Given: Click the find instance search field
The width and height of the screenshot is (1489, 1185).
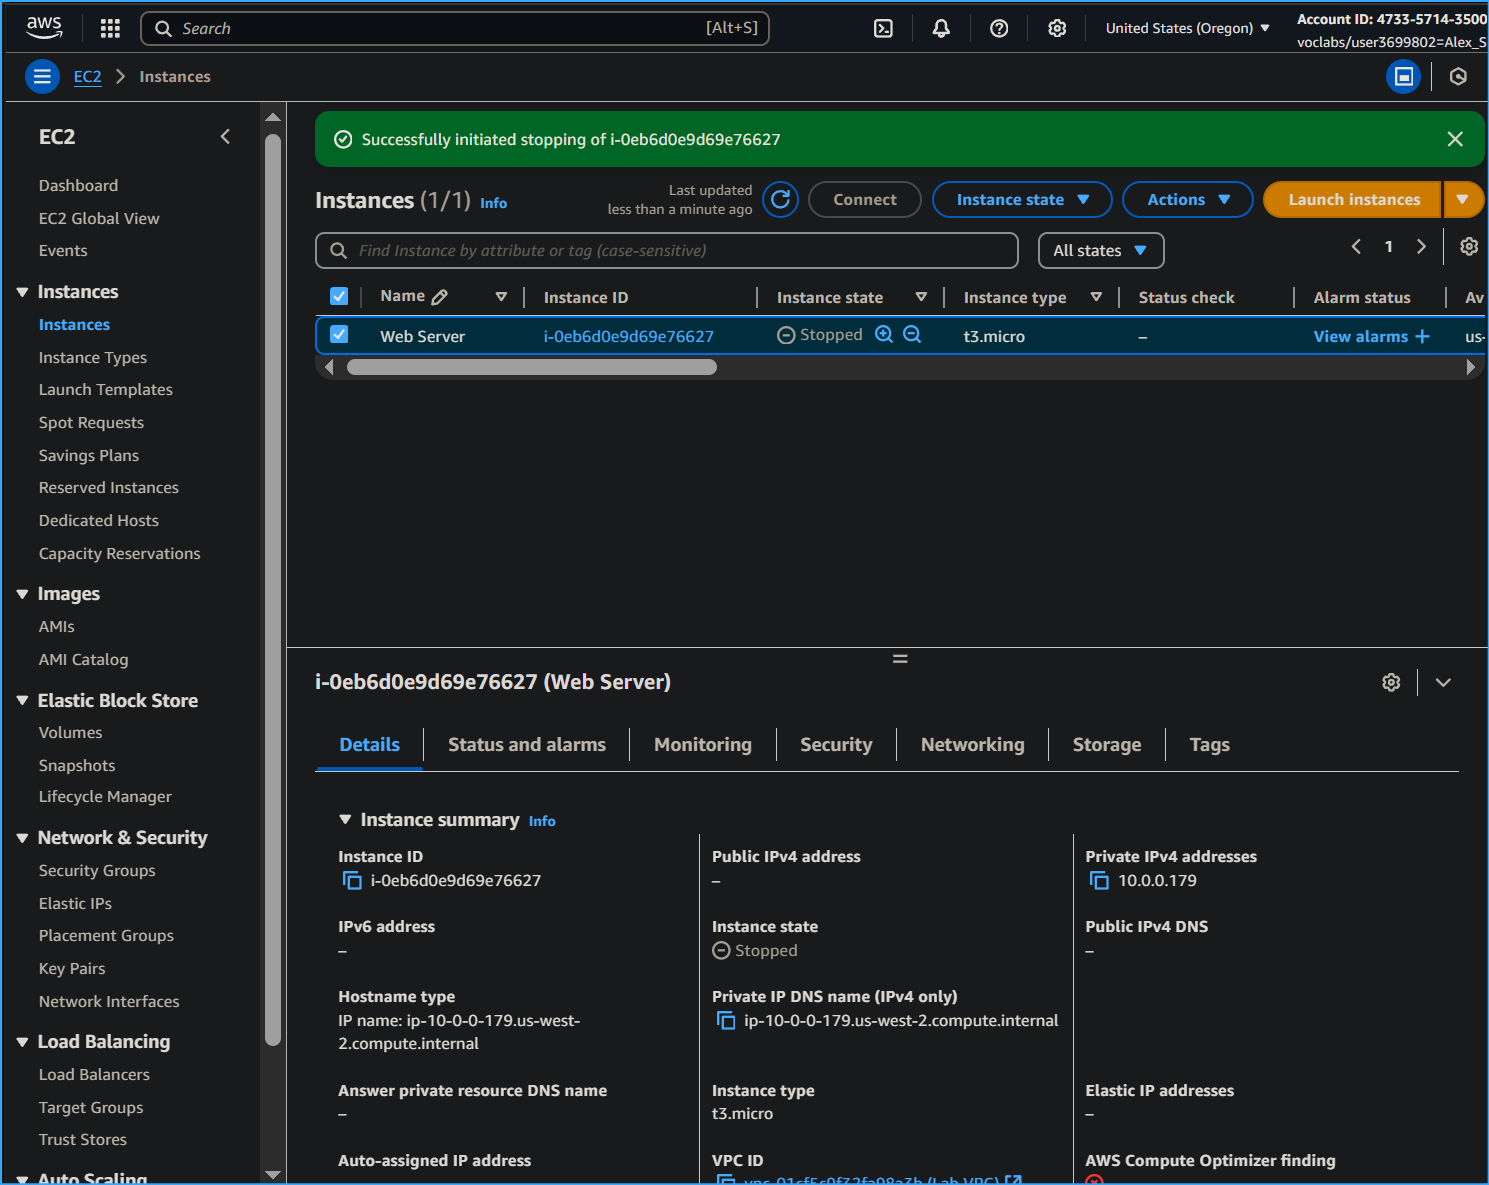Looking at the screenshot, I should click(667, 250).
